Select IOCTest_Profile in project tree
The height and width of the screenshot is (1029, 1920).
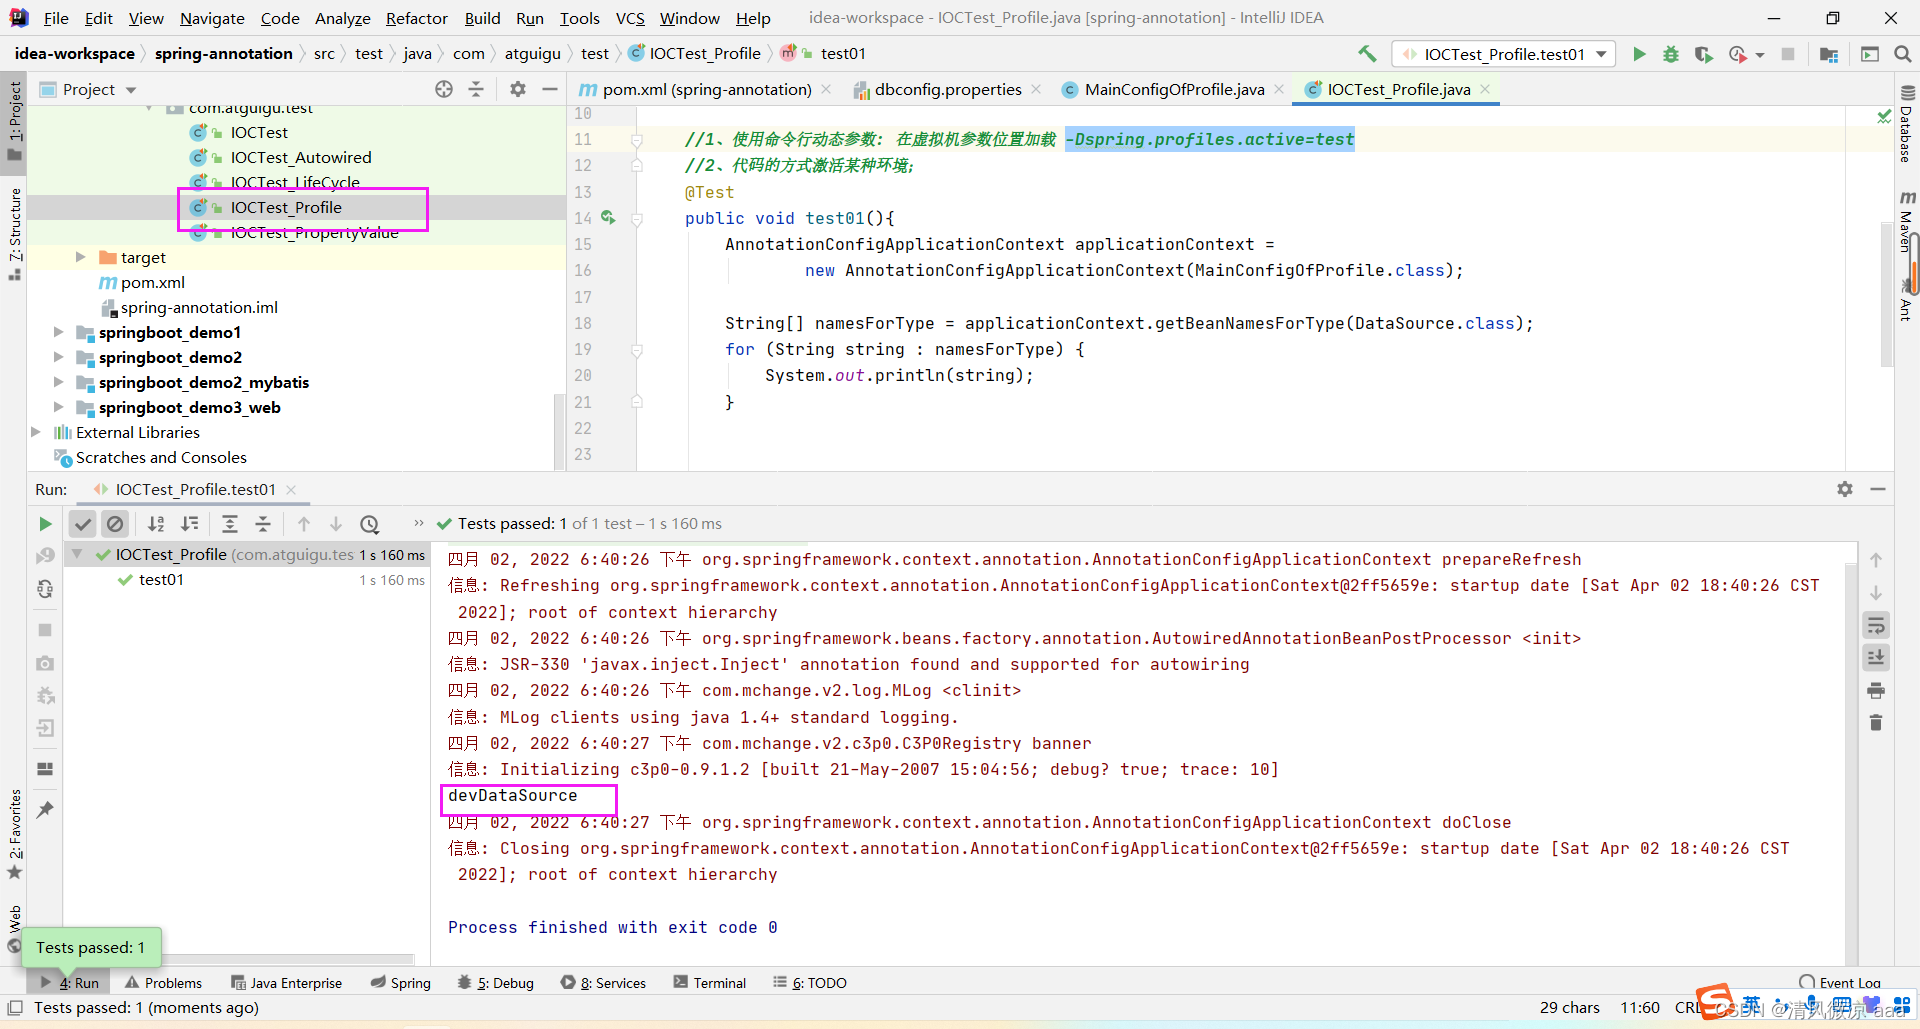(286, 207)
